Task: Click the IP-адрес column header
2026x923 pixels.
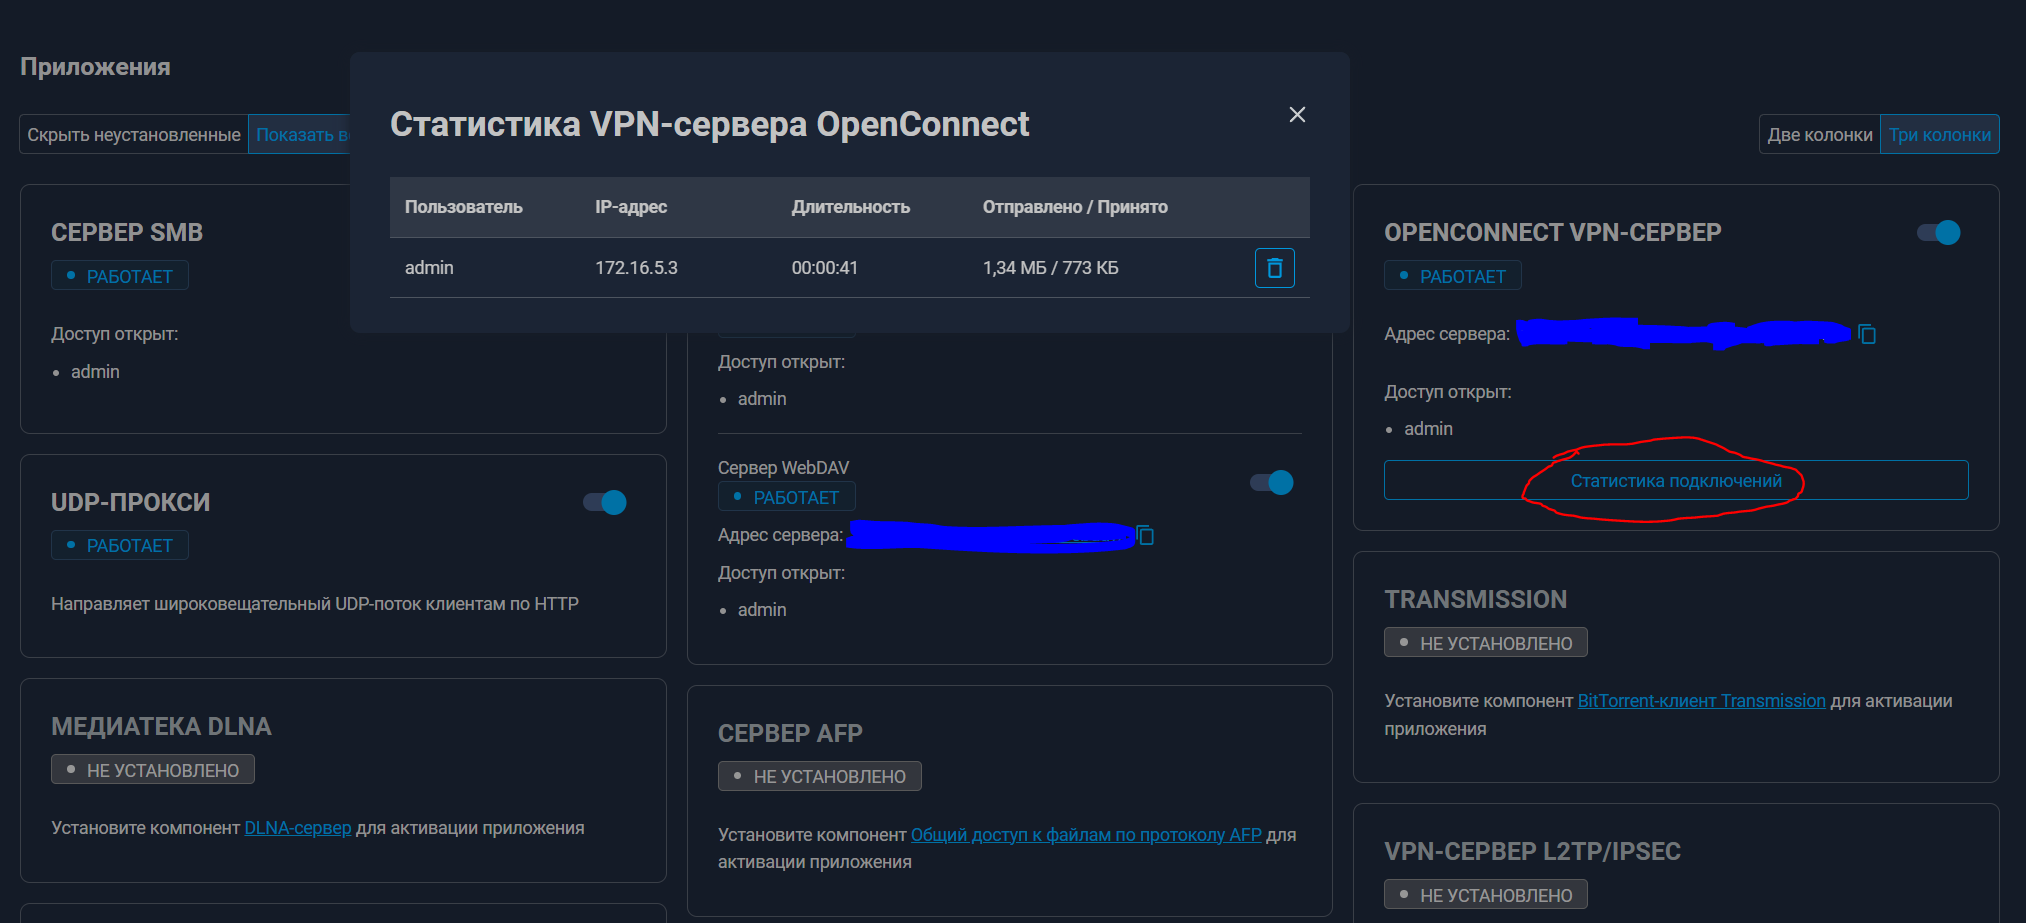Action: tap(631, 207)
